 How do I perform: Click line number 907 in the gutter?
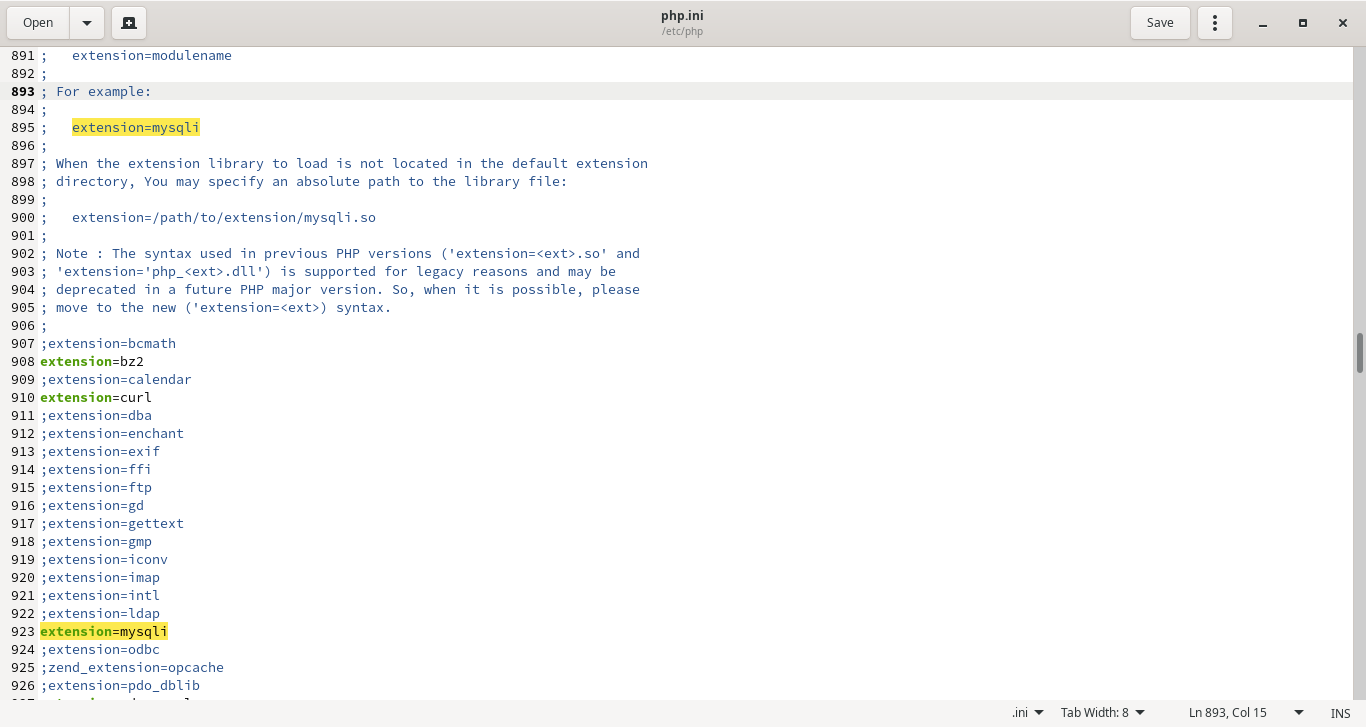point(22,343)
